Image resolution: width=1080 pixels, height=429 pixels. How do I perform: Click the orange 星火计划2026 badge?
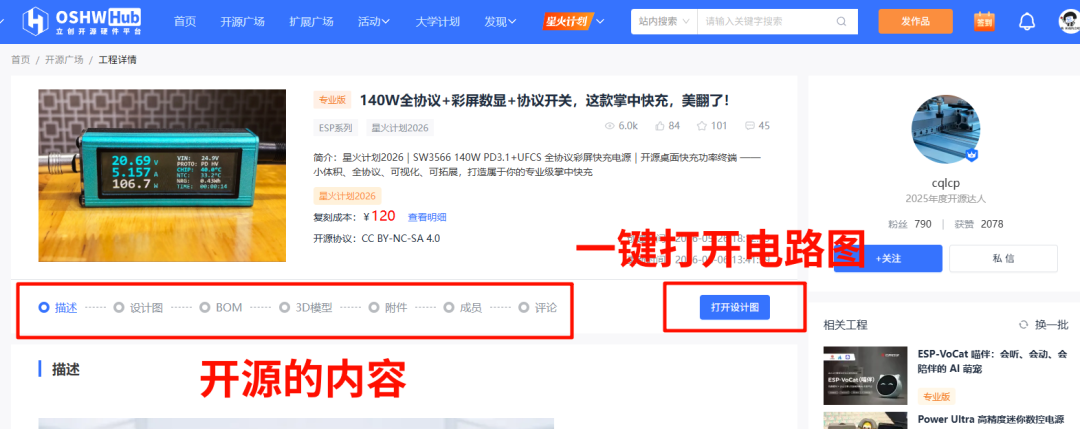pos(347,196)
